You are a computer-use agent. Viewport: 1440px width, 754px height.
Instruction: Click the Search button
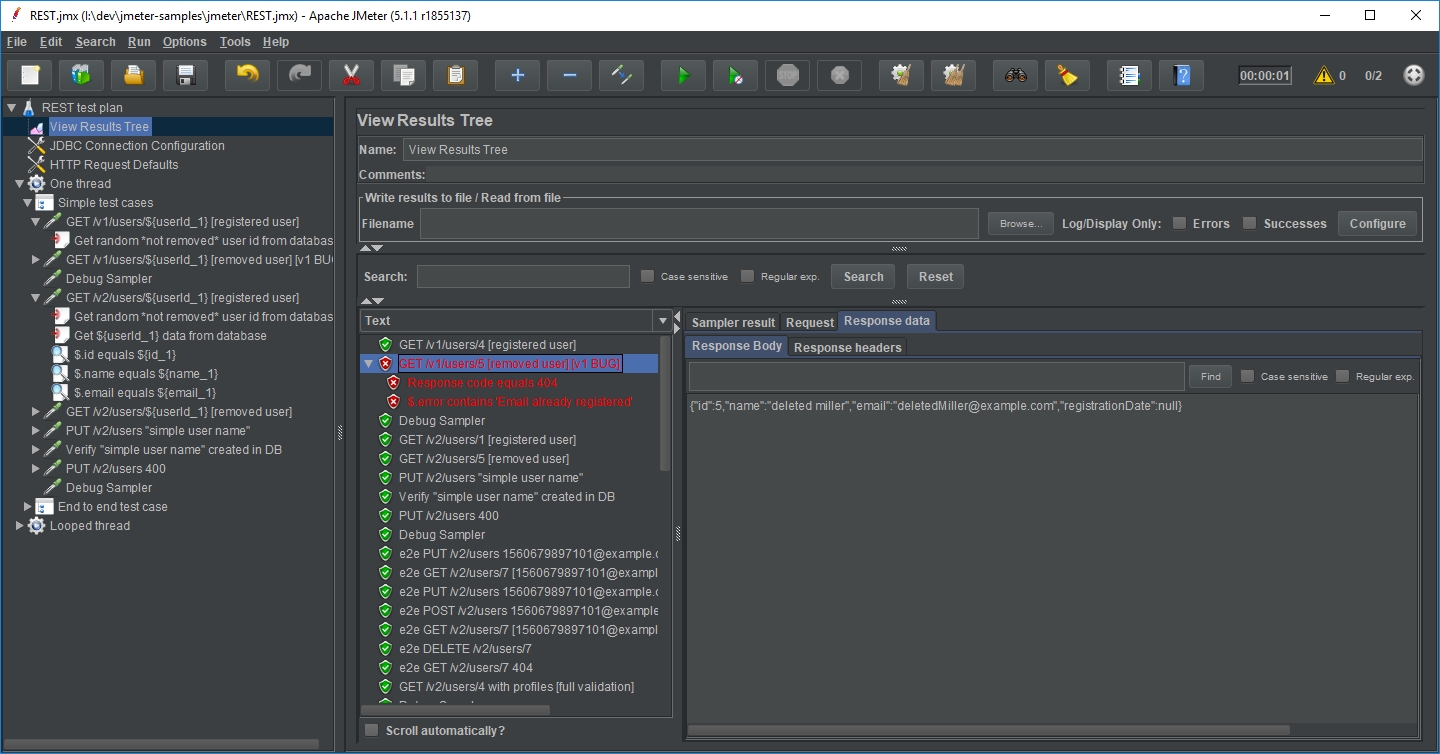(x=863, y=276)
